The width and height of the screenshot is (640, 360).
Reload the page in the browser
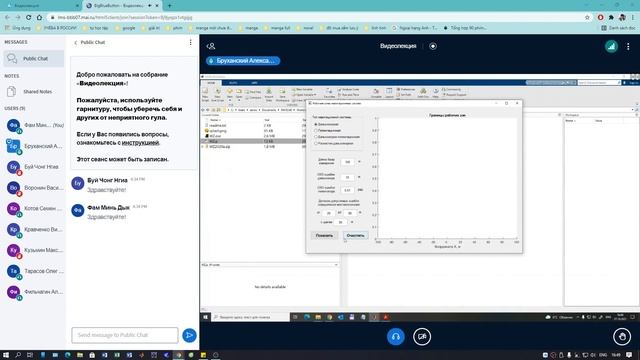click(29, 18)
